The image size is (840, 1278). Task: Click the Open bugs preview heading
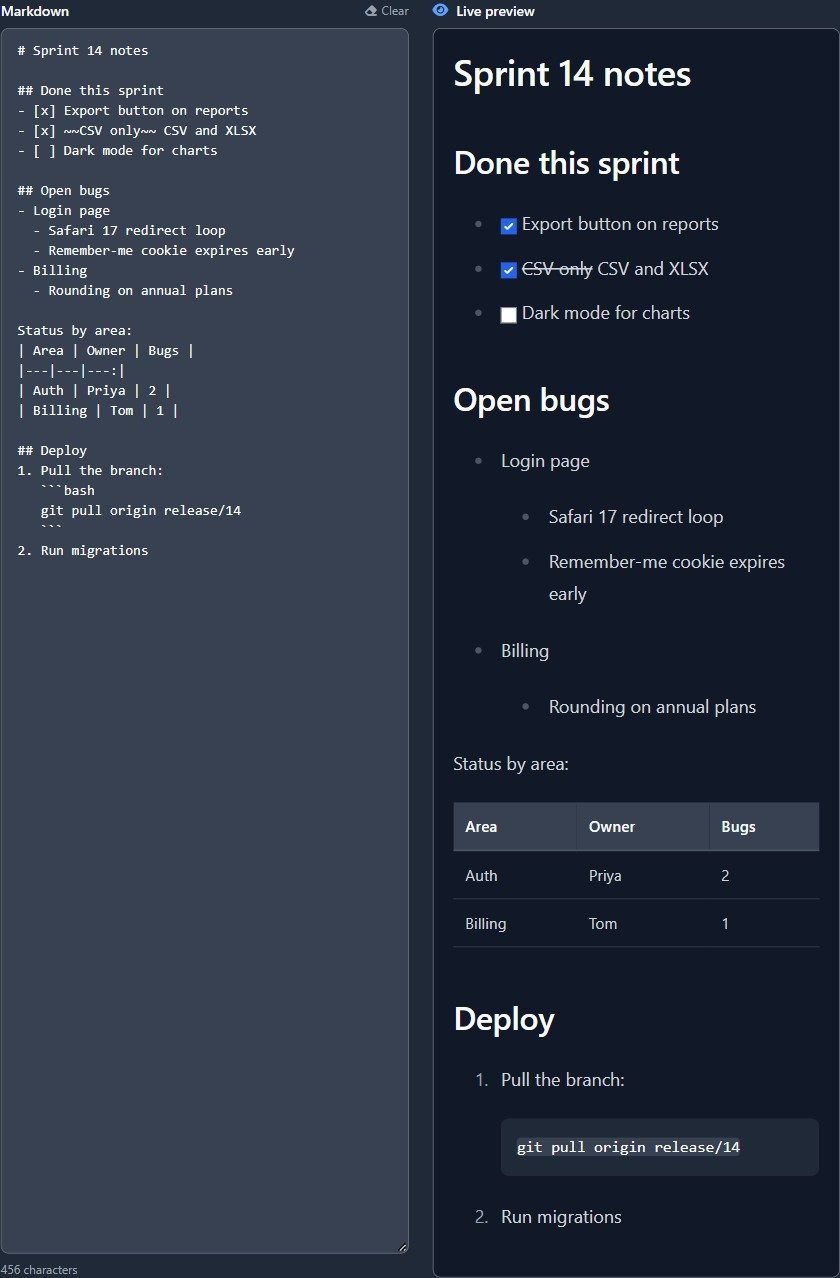click(531, 400)
